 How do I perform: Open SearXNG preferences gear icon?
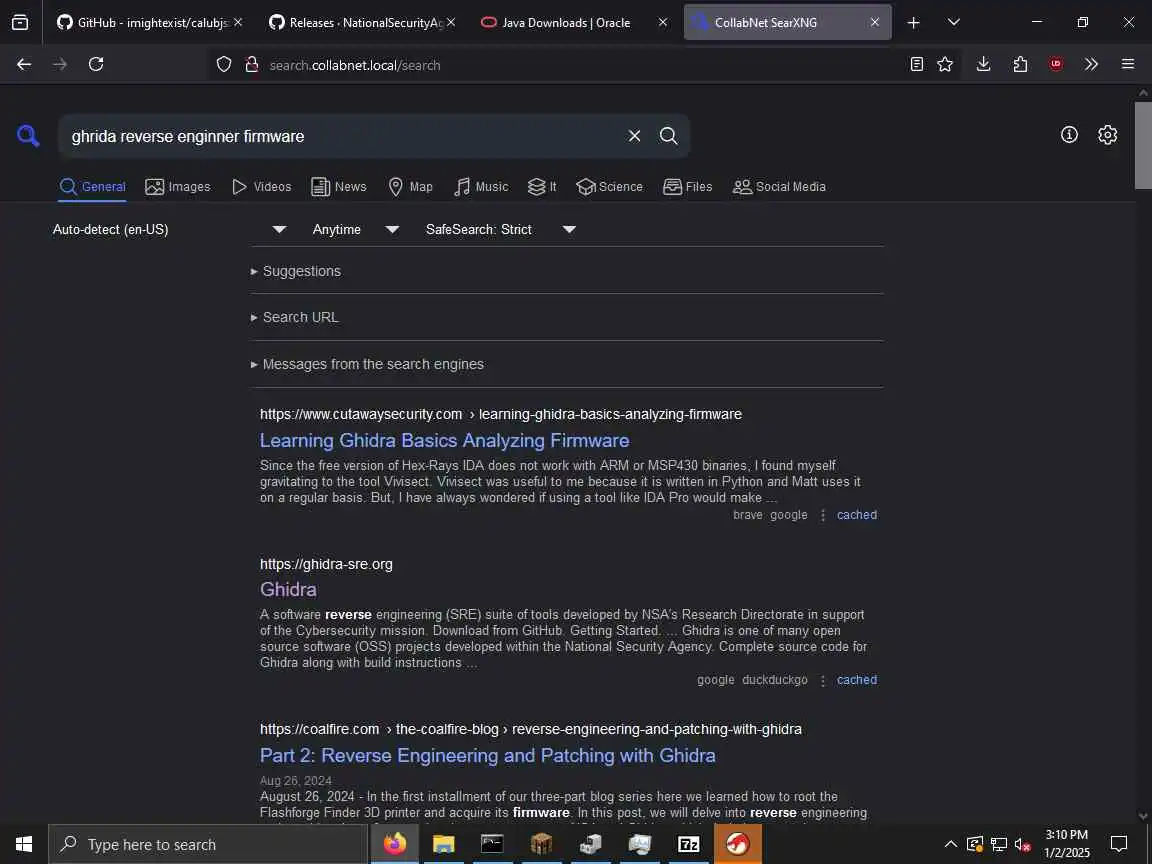pyautogui.click(x=1107, y=134)
